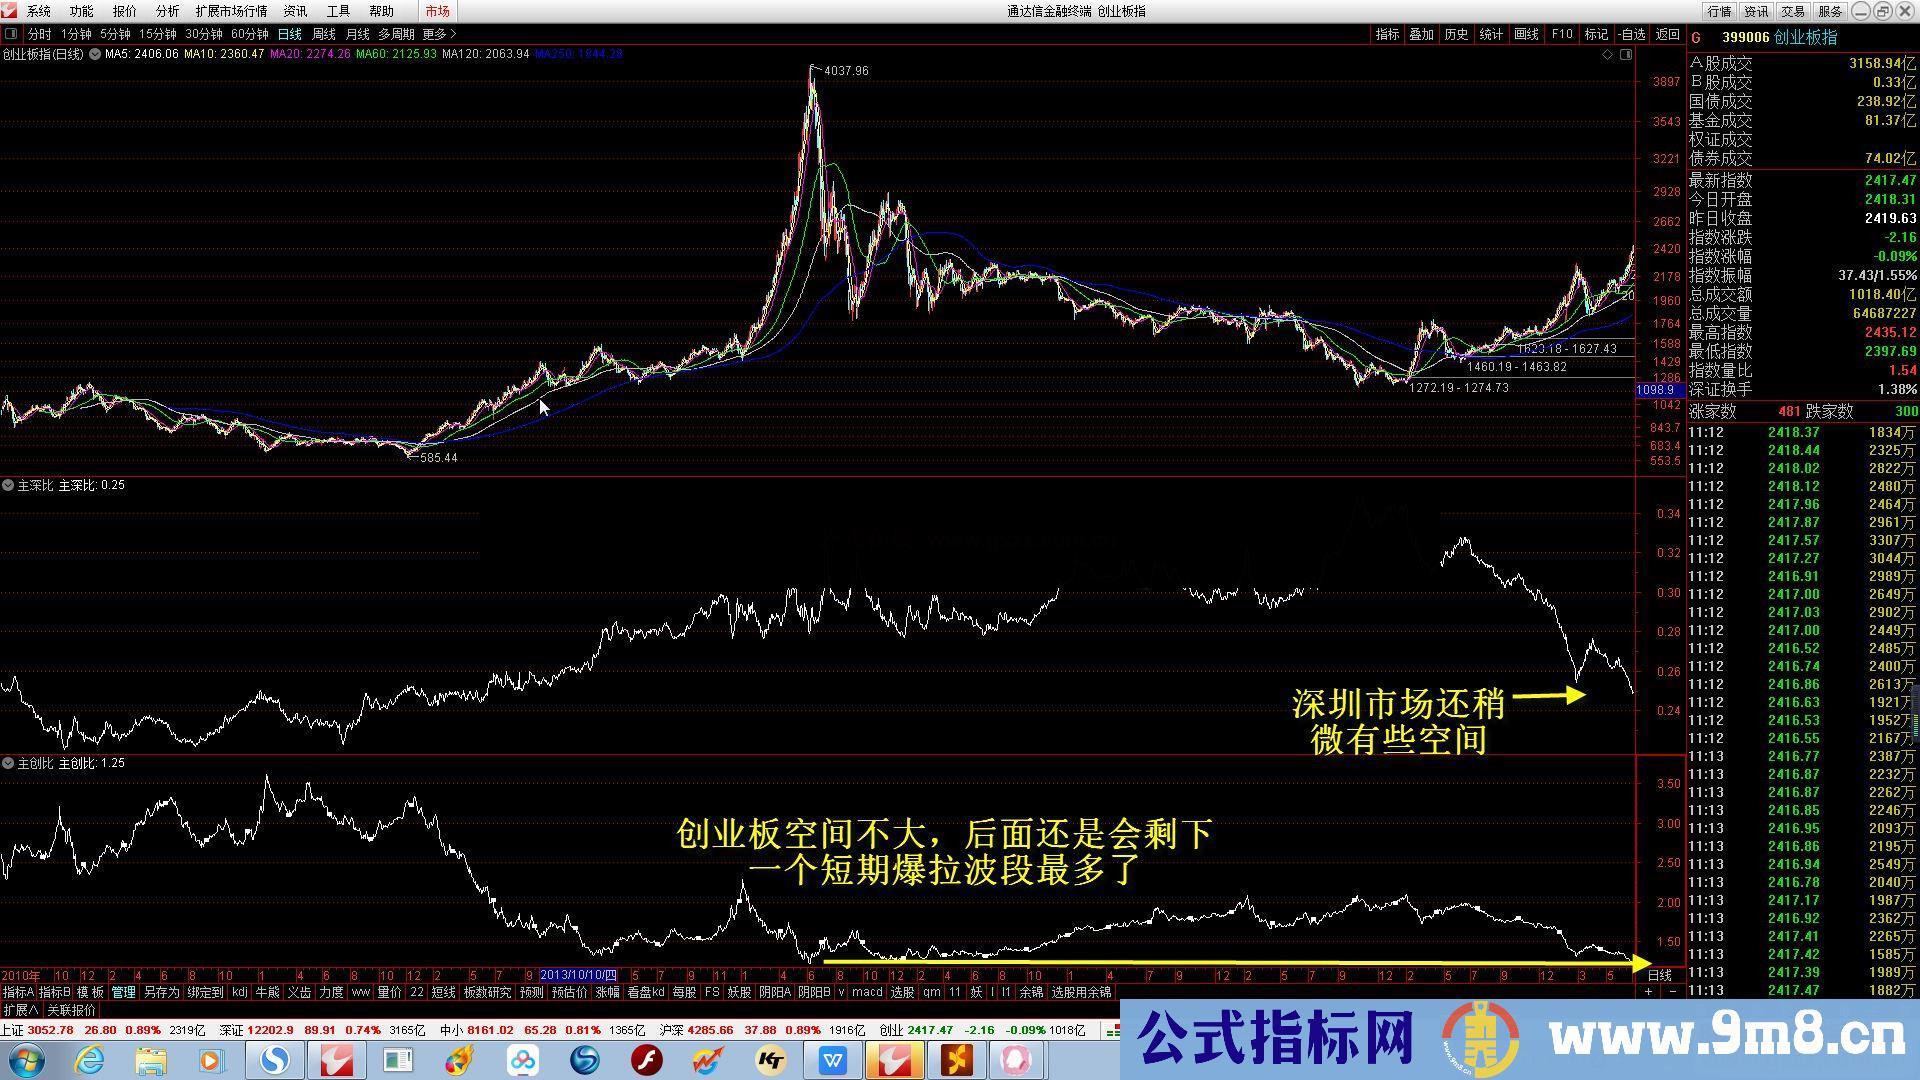
Task: Toggle the side panel icon at chart top-right
Action: 1626,55
